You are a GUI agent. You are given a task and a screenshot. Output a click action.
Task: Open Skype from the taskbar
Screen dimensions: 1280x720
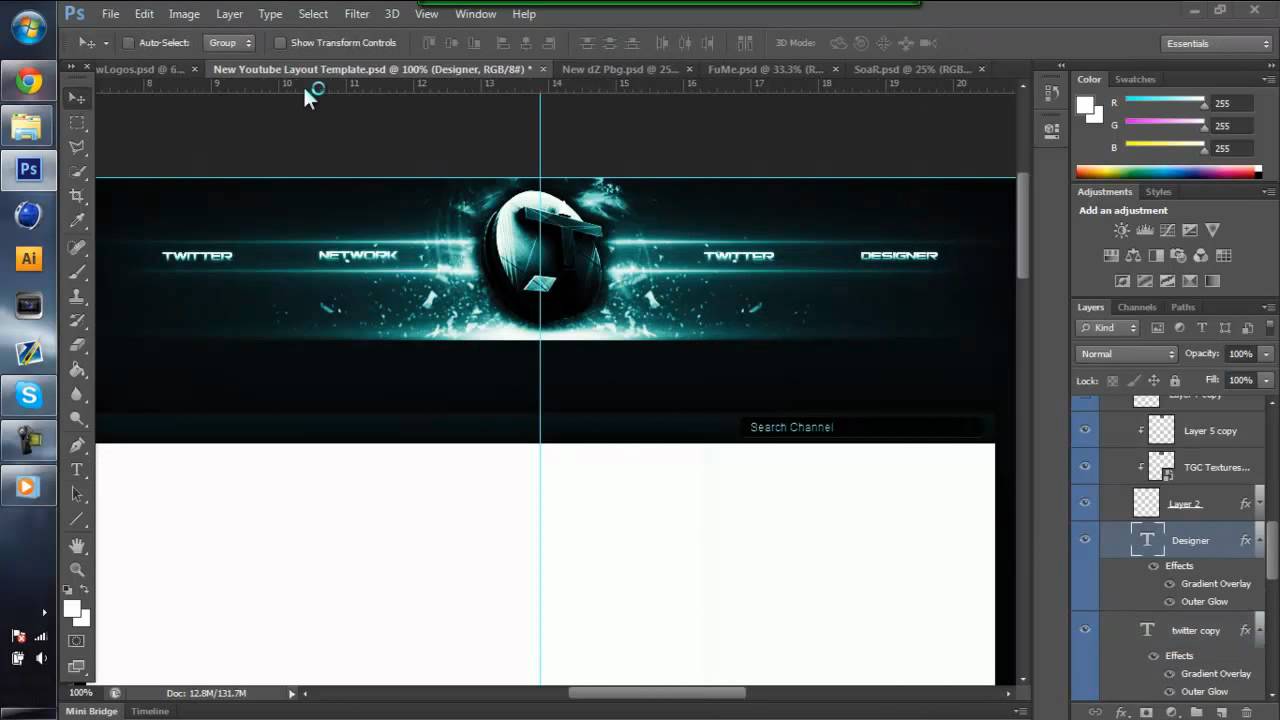point(28,396)
